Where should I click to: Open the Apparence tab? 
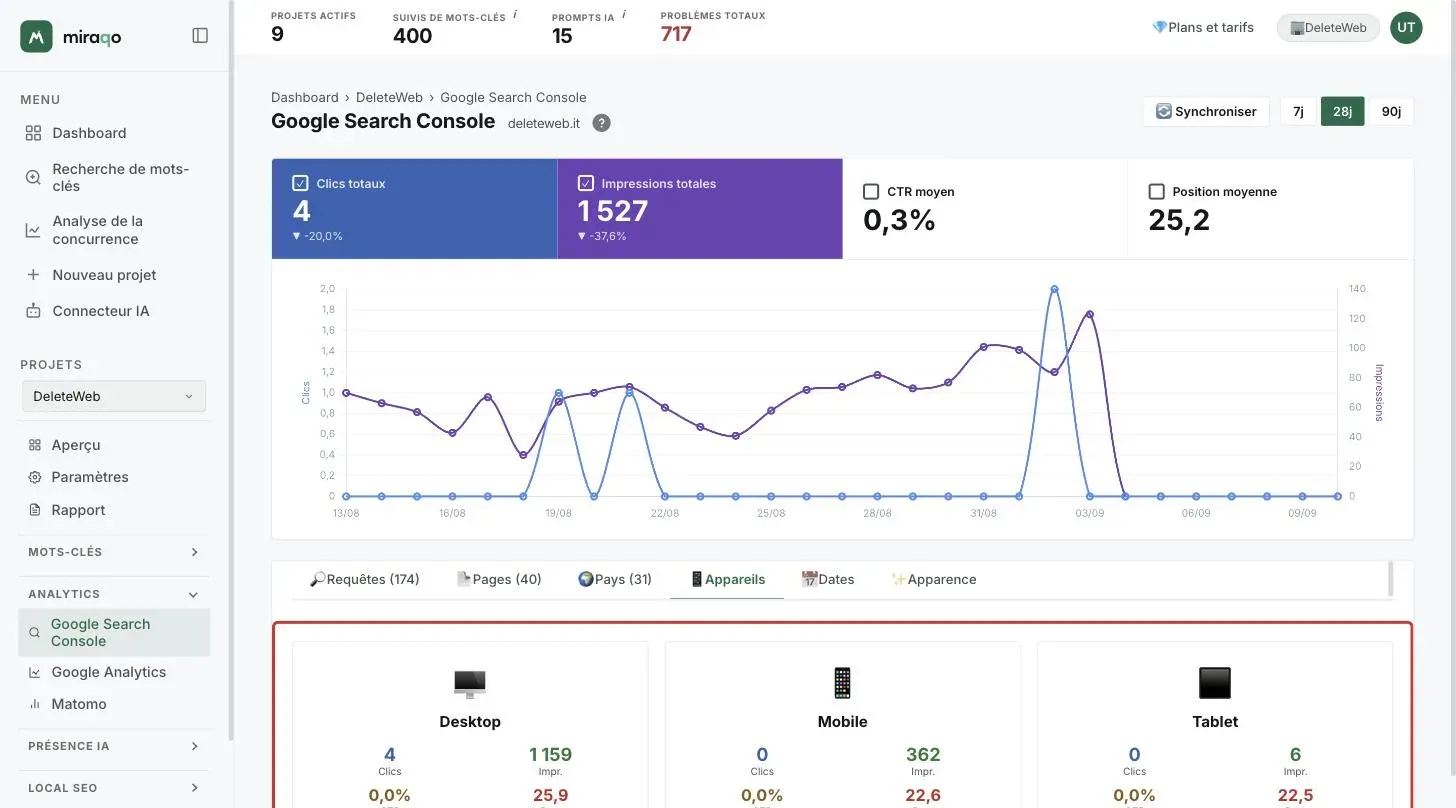pos(933,579)
